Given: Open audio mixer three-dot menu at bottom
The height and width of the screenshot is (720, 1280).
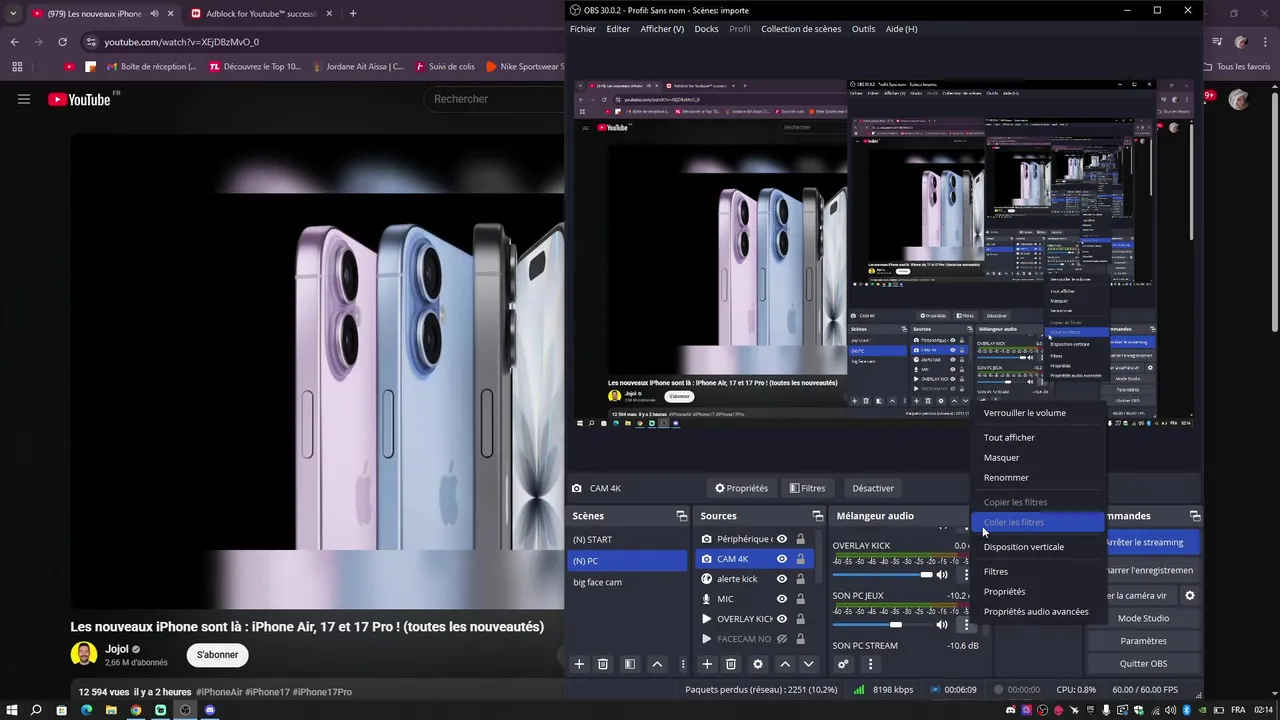Looking at the screenshot, I should pos(870,664).
